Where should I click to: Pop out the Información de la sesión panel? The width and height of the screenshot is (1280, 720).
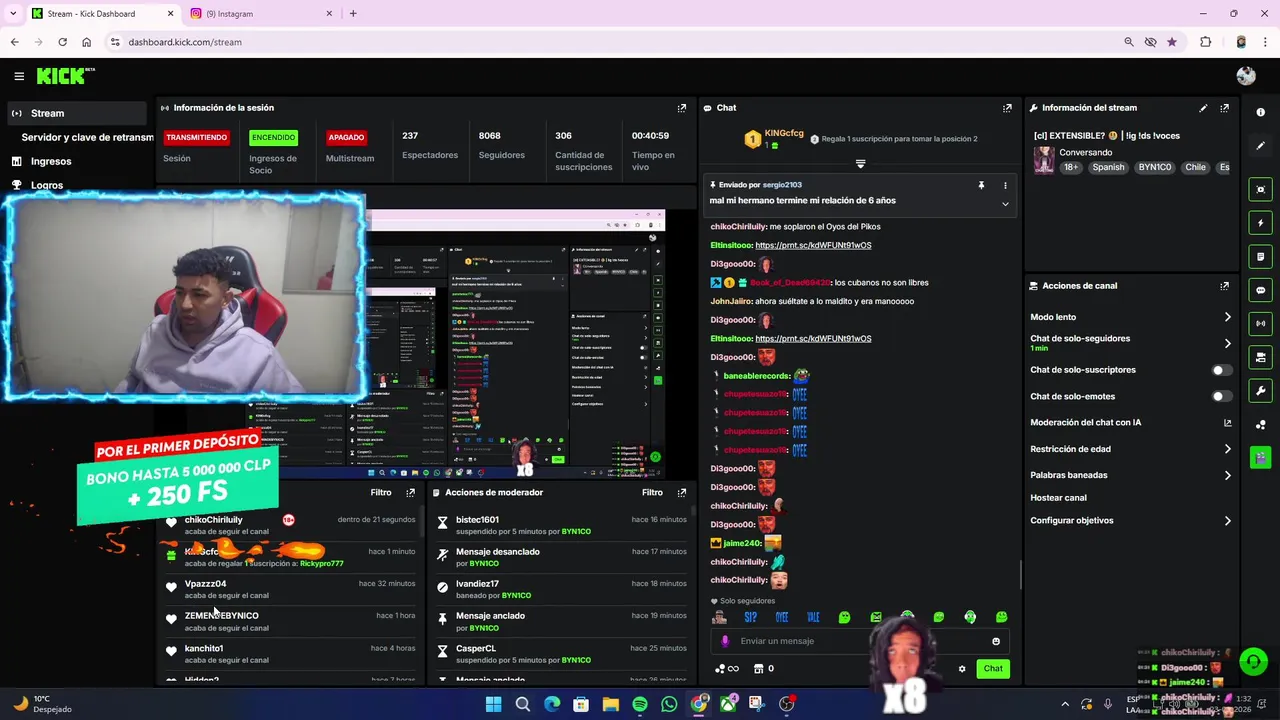point(682,108)
